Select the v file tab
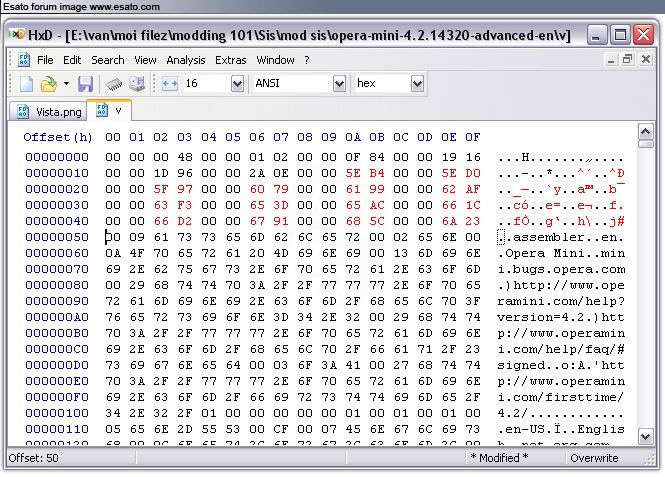Screen dimensions: 665x477 (x=109, y=111)
